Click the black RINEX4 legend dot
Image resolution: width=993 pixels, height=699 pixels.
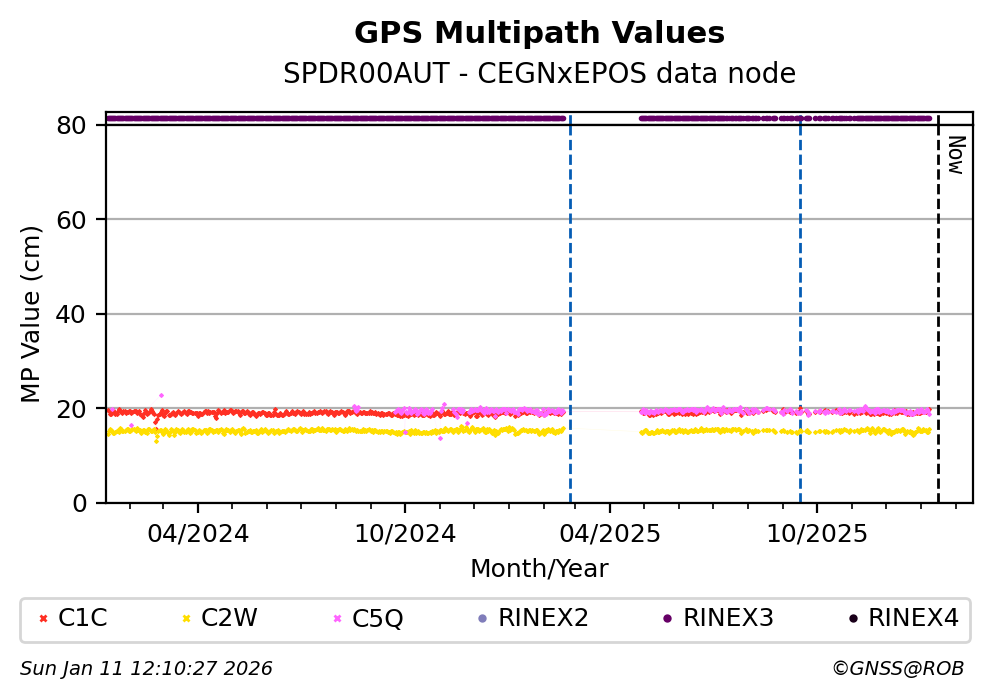coord(852,618)
